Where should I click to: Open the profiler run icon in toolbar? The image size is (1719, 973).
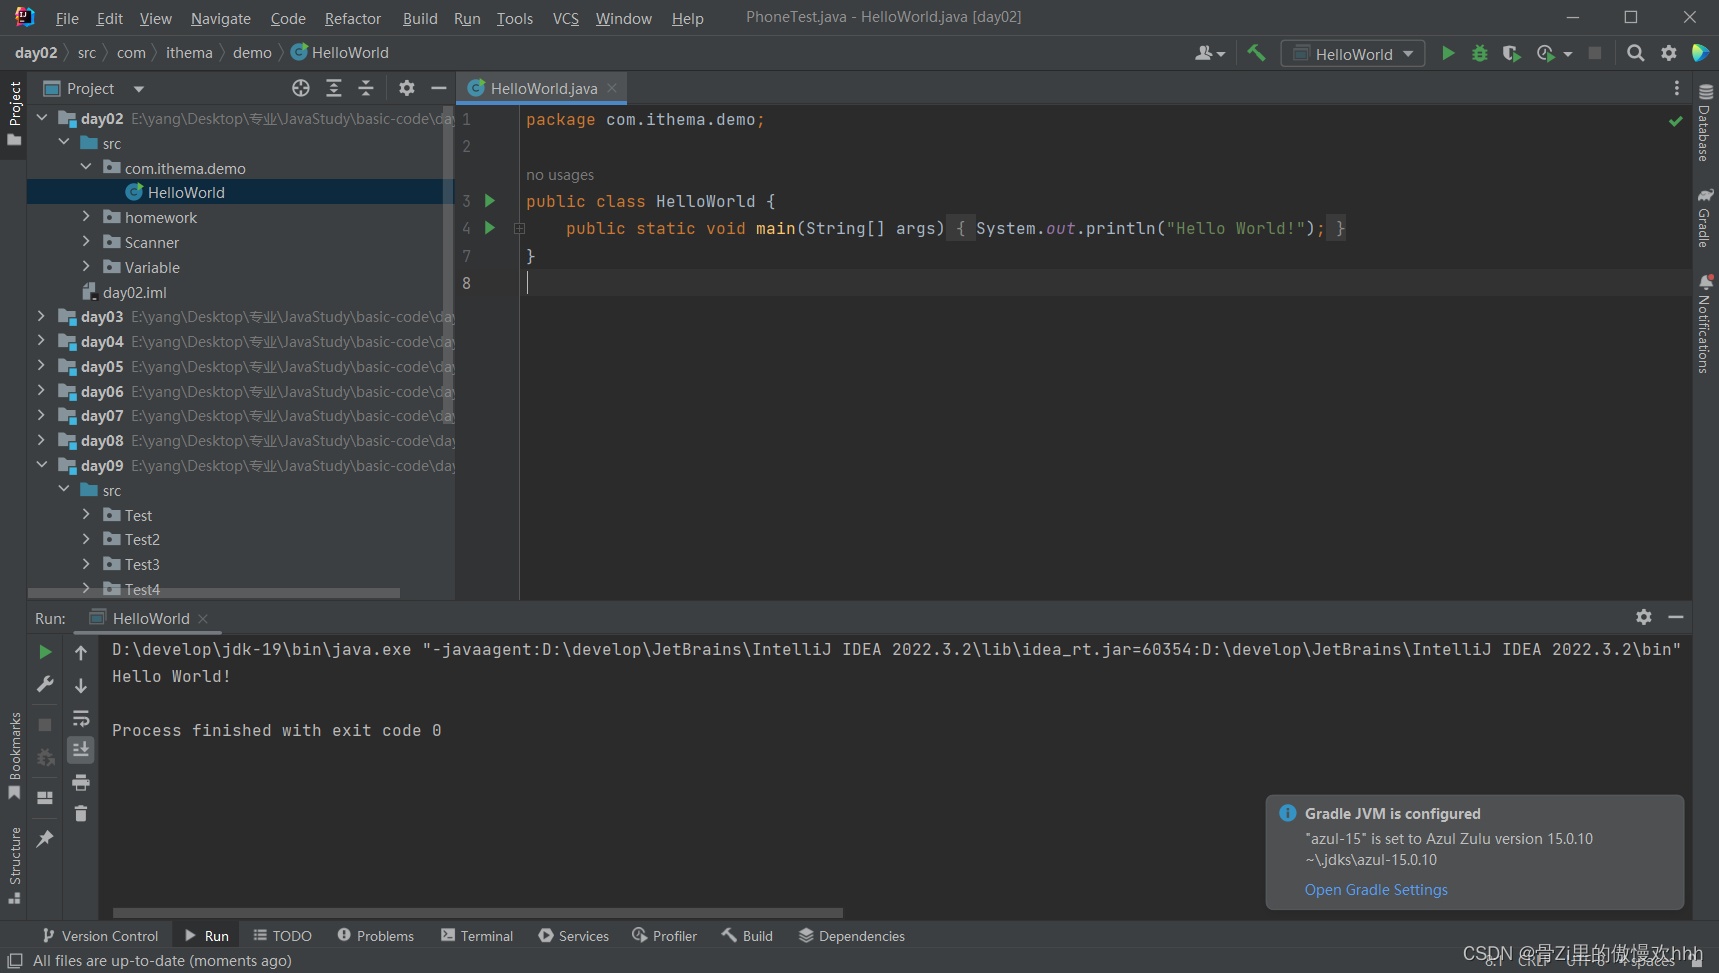[x=1547, y=53]
